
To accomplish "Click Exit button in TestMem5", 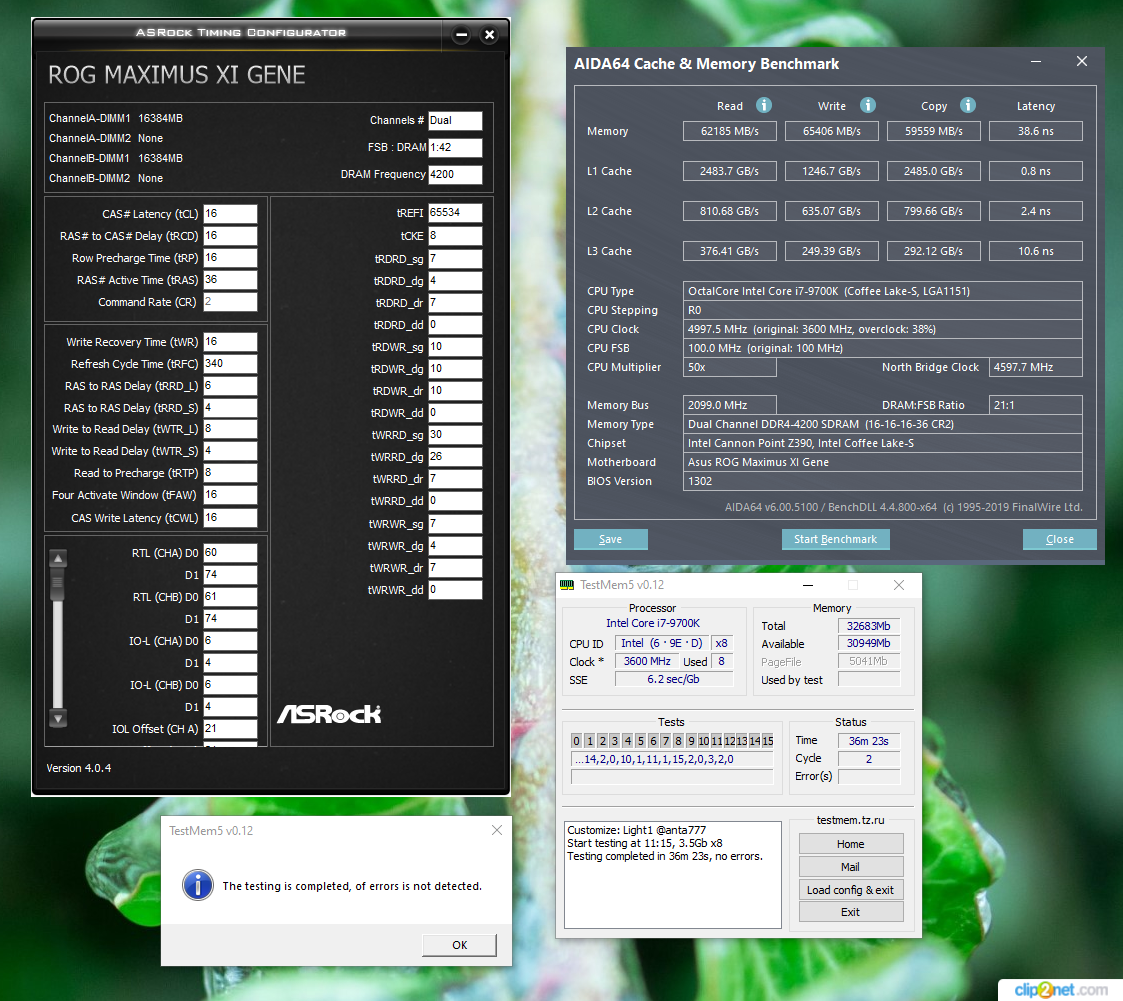I will [851, 912].
